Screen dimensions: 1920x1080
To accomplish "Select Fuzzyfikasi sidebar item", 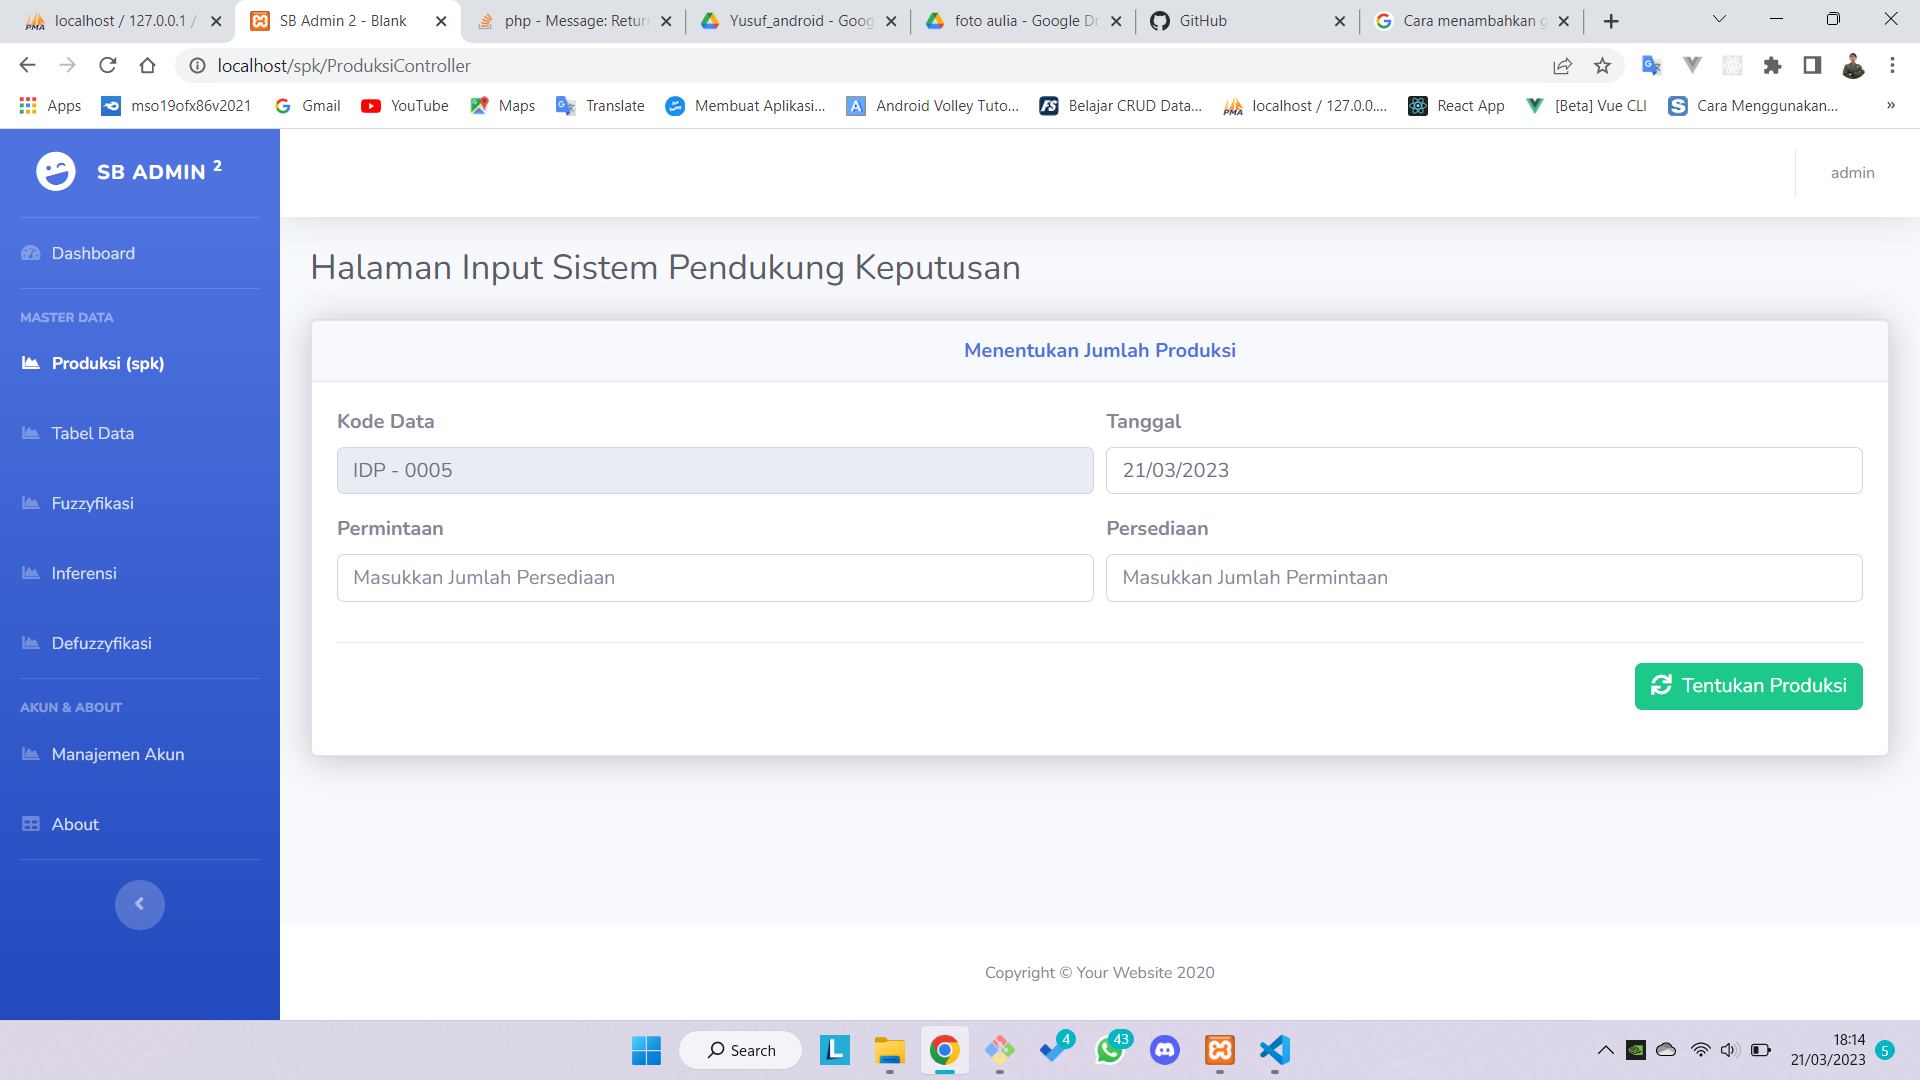I will click(x=92, y=504).
